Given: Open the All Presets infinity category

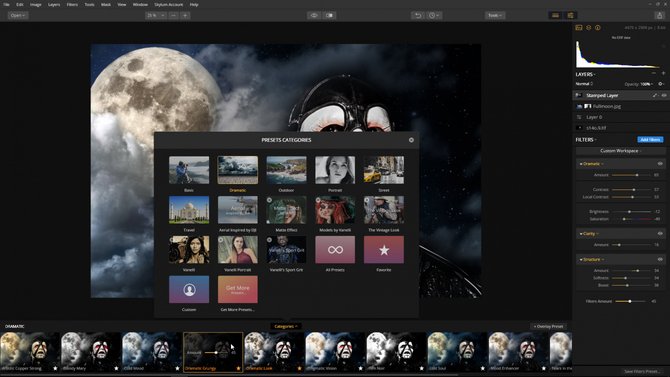Looking at the screenshot, I should 335,250.
